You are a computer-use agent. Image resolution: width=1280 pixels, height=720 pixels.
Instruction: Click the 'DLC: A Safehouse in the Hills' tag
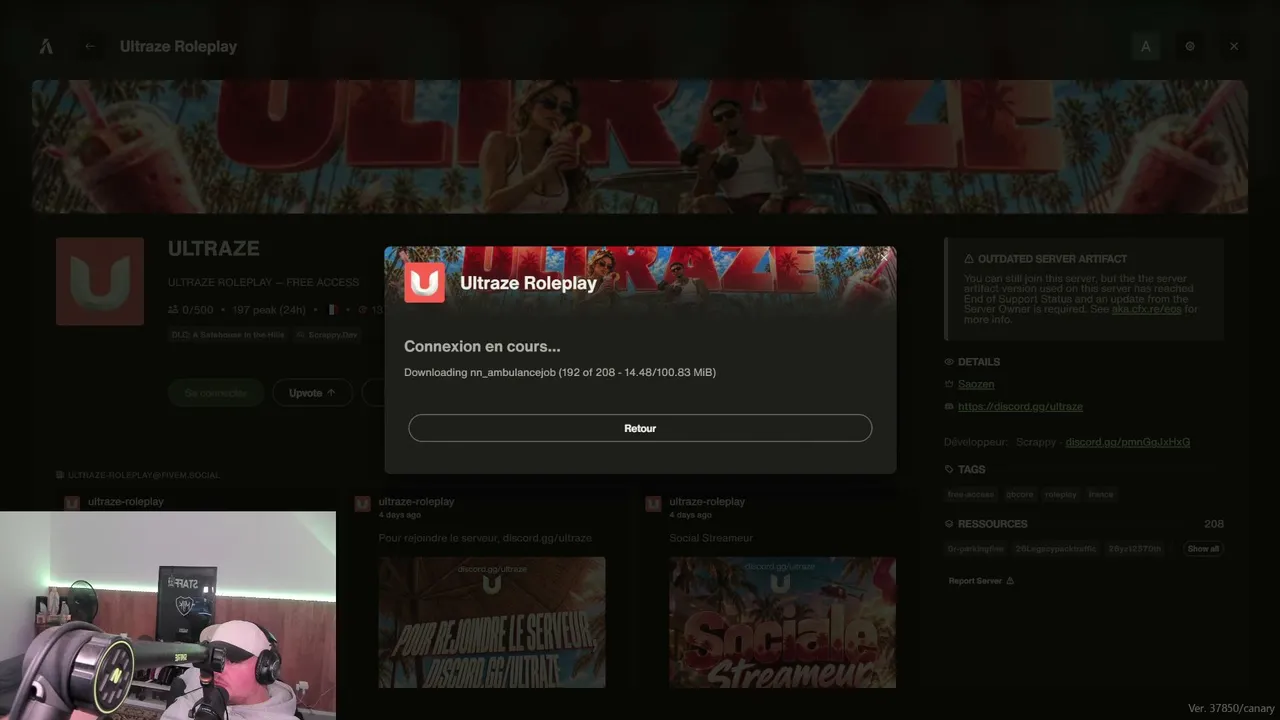click(228, 335)
